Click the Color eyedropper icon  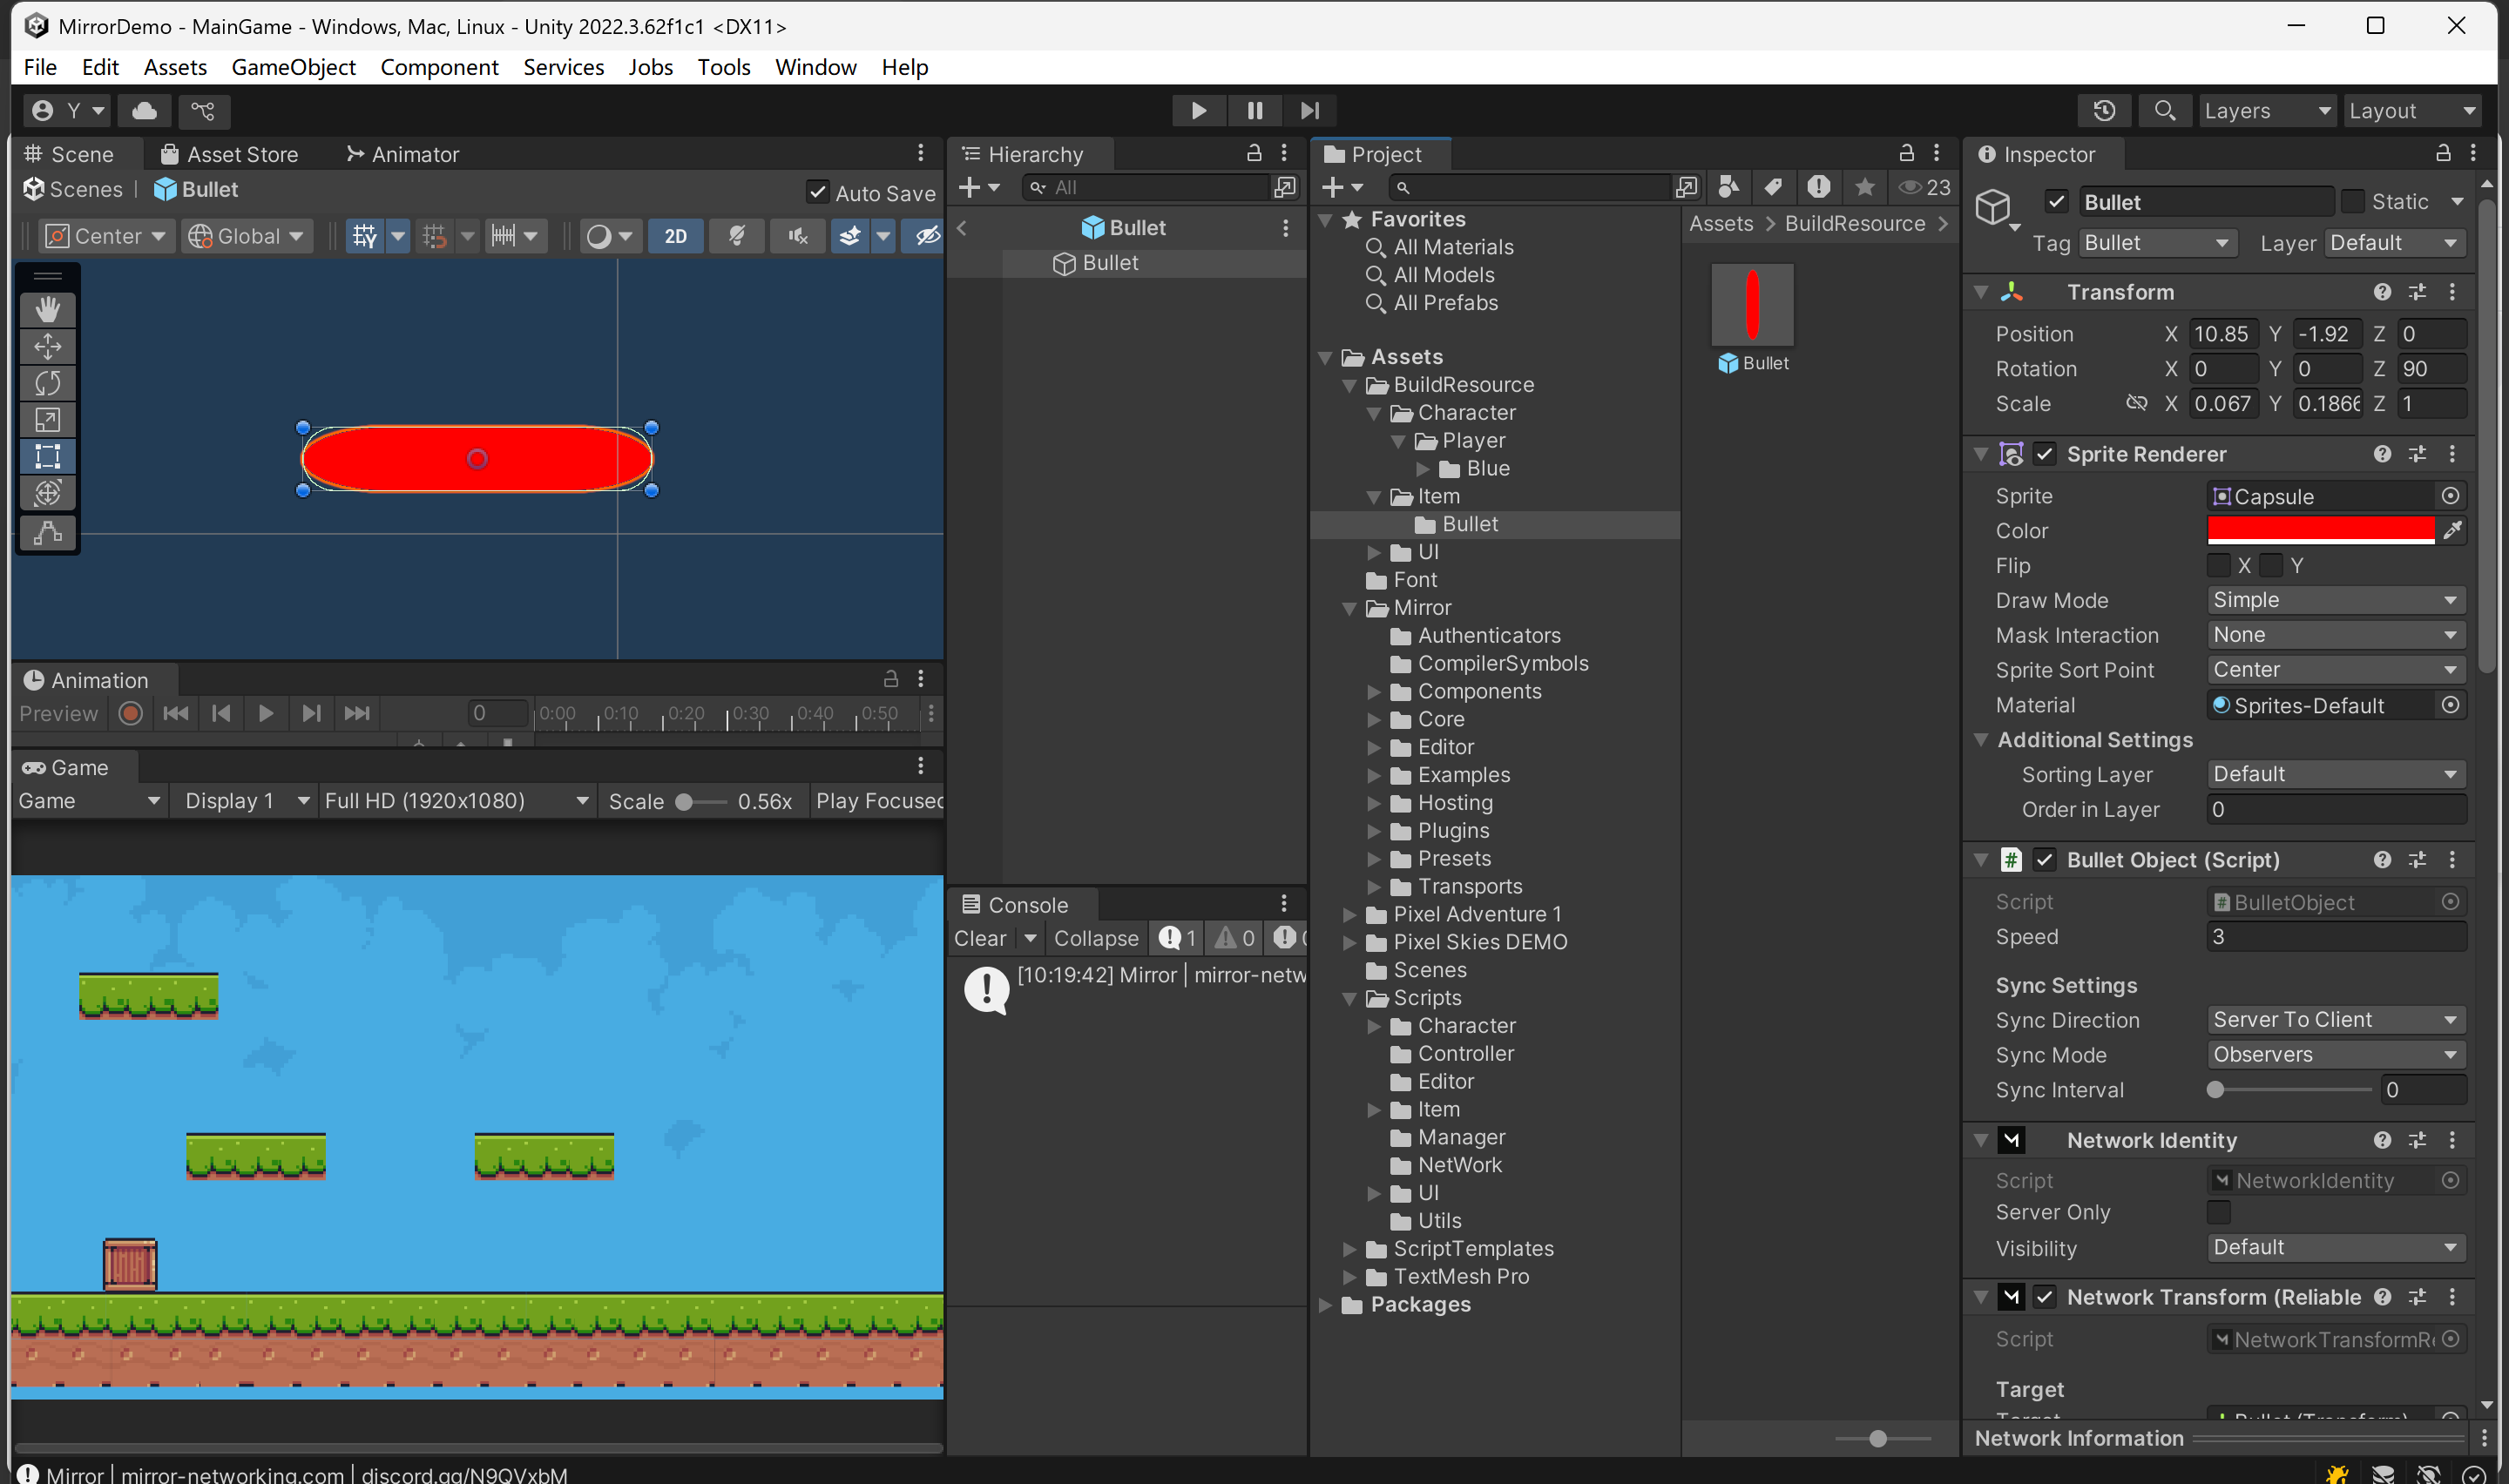(x=2452, y=531)
